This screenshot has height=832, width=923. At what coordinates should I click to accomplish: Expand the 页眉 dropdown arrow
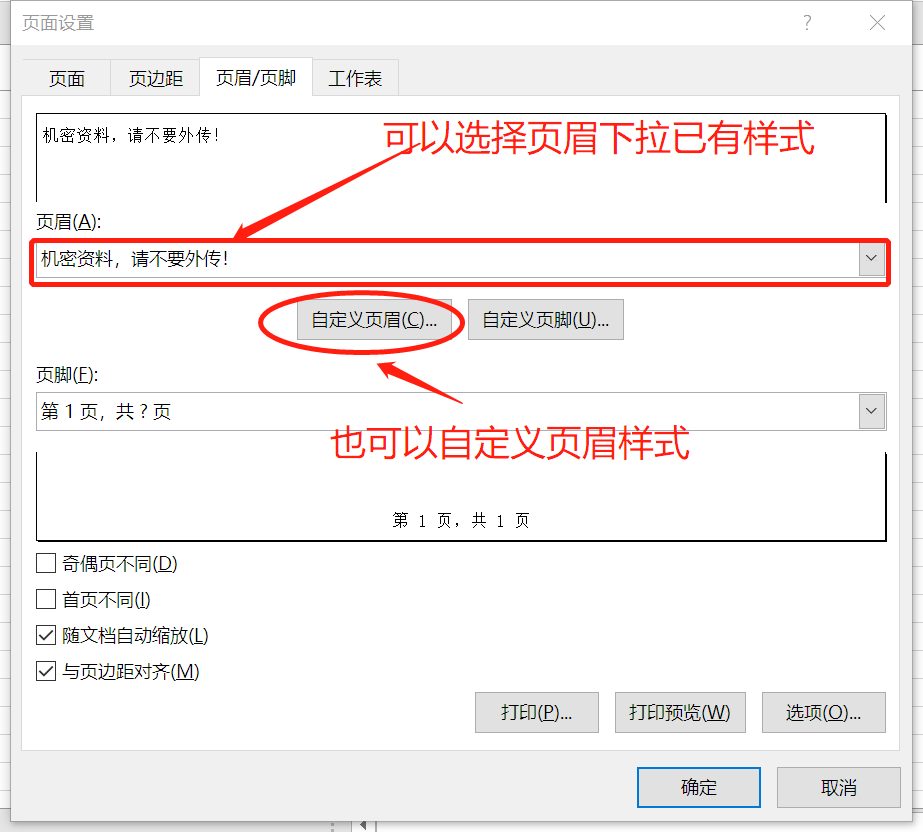(872, 258)
